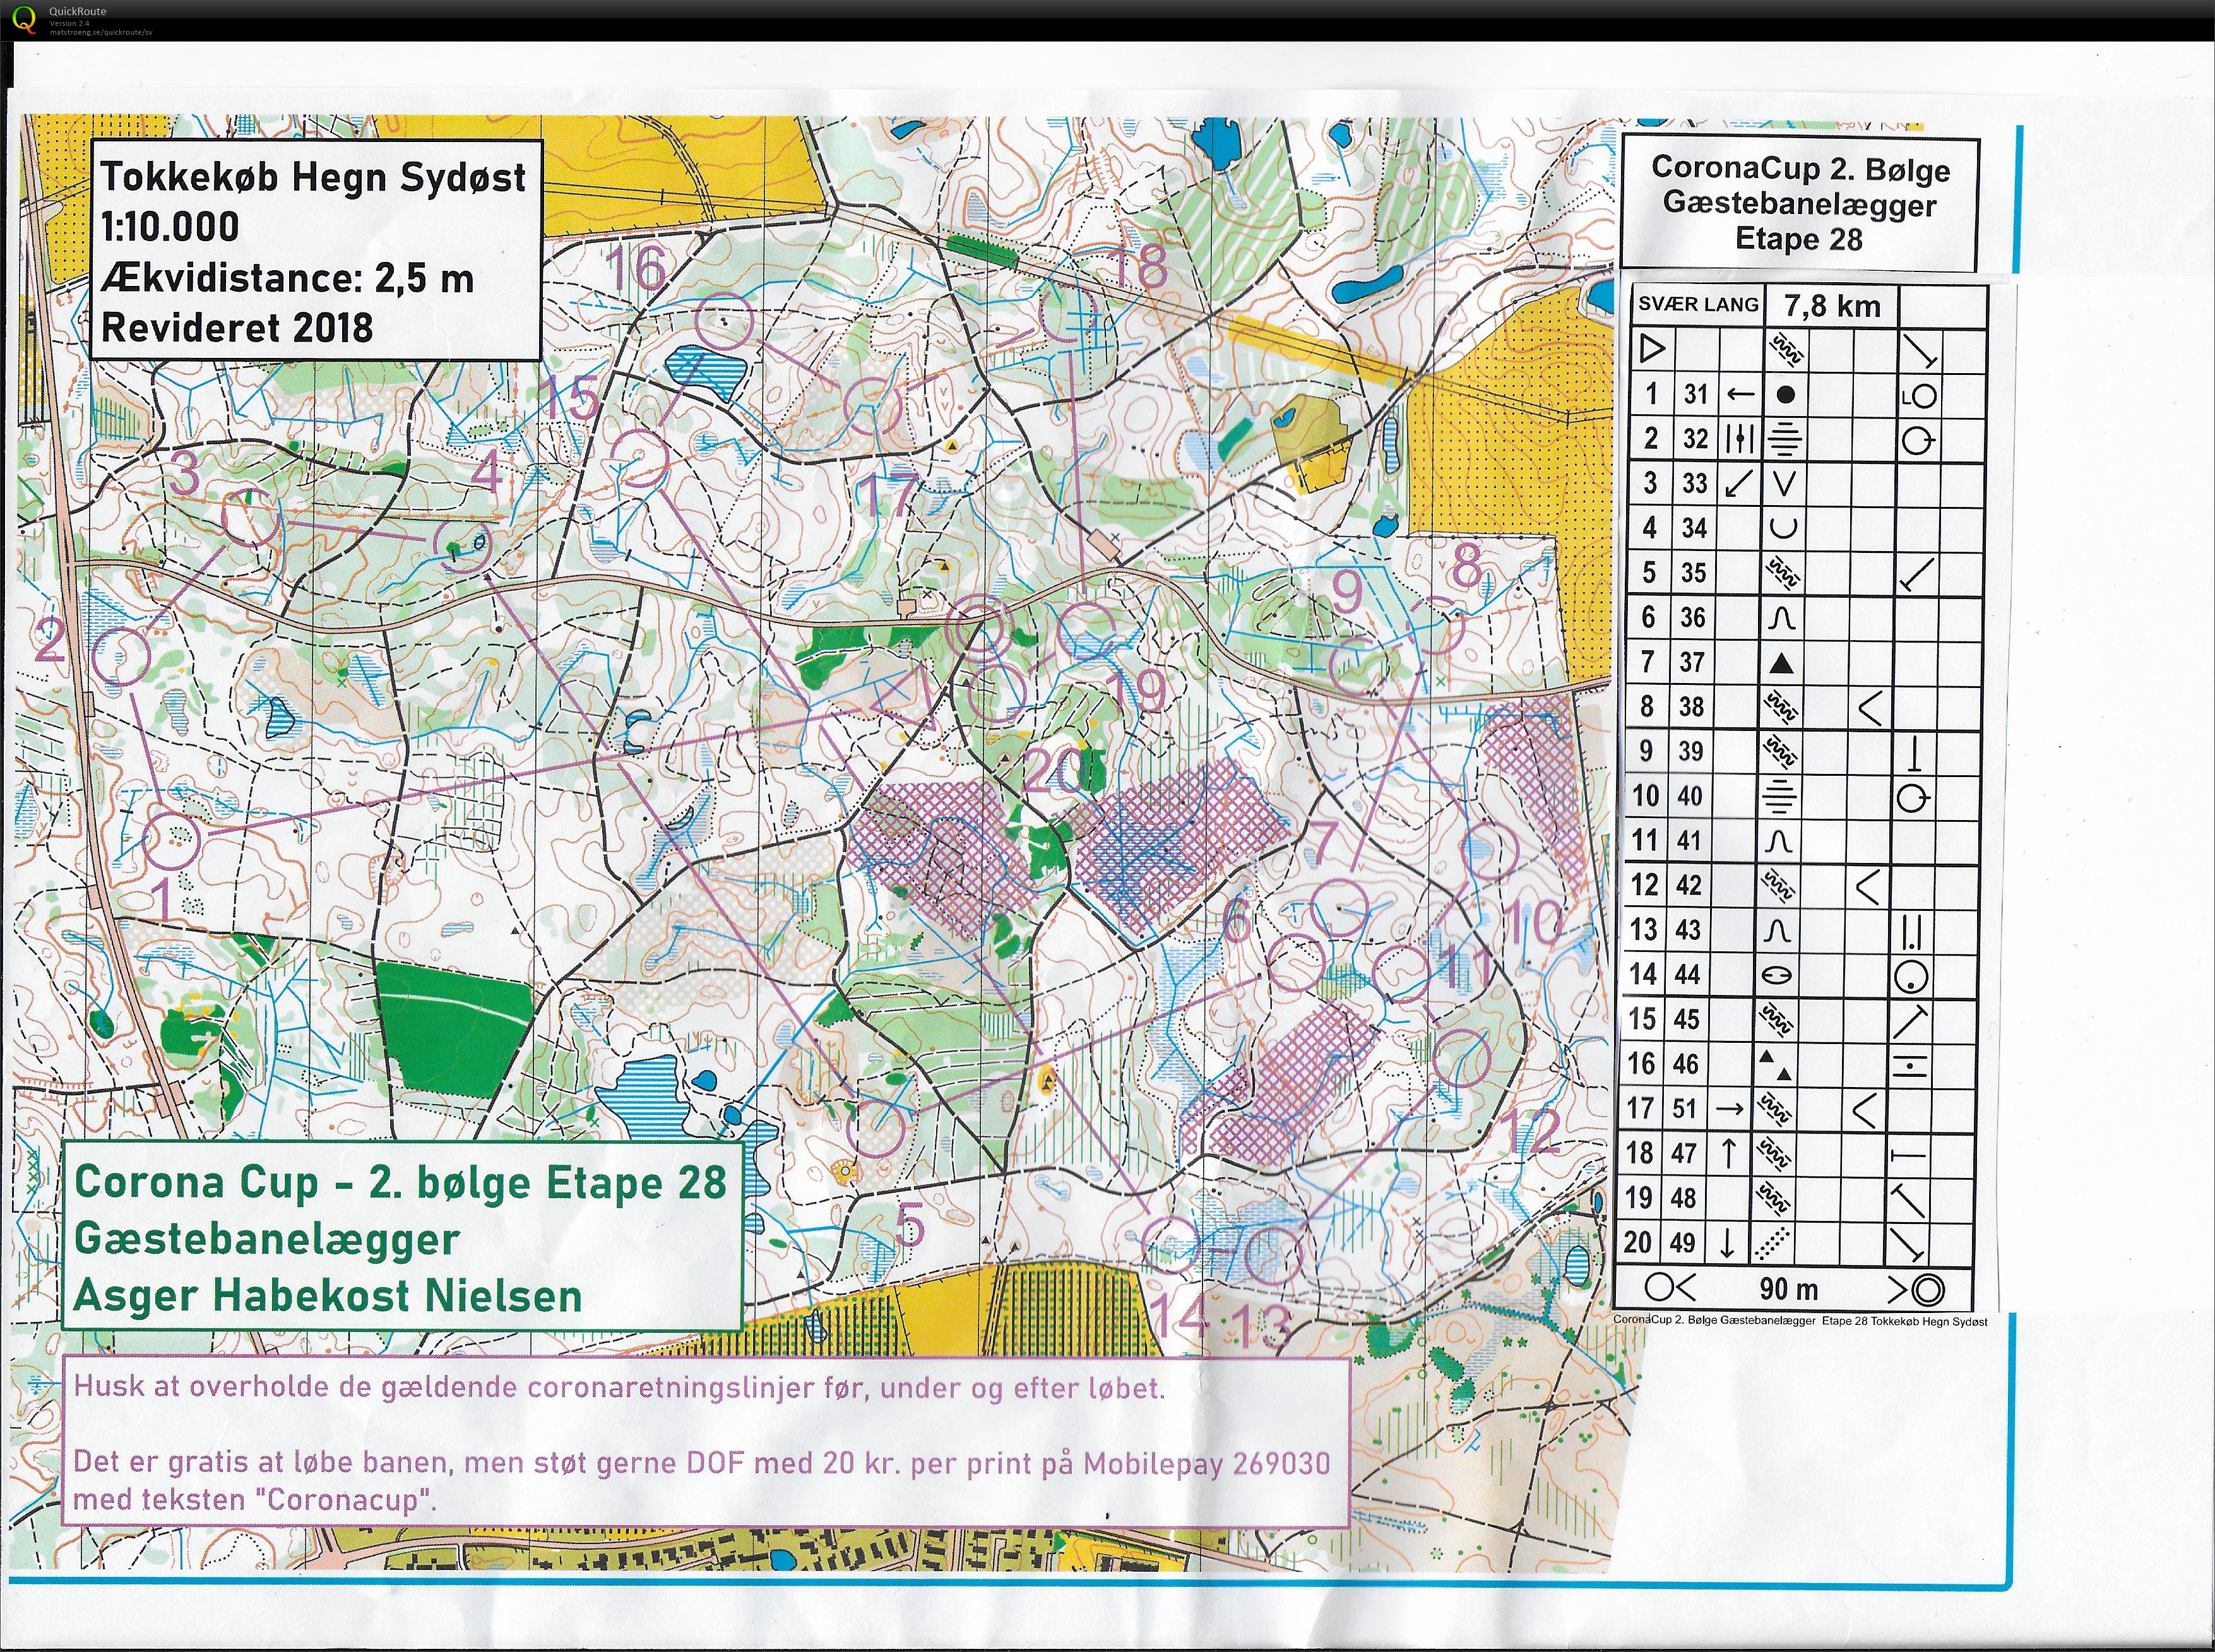Image resolution: width=2215 pixels, height=1652 pixels.
Task: Click the two-triangles symbol in row 46
Action: pos(1775,1065)
